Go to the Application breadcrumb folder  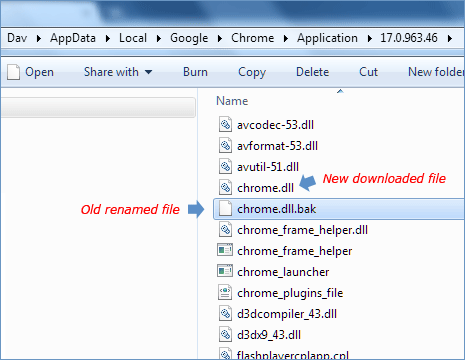[x=327, y=38]
